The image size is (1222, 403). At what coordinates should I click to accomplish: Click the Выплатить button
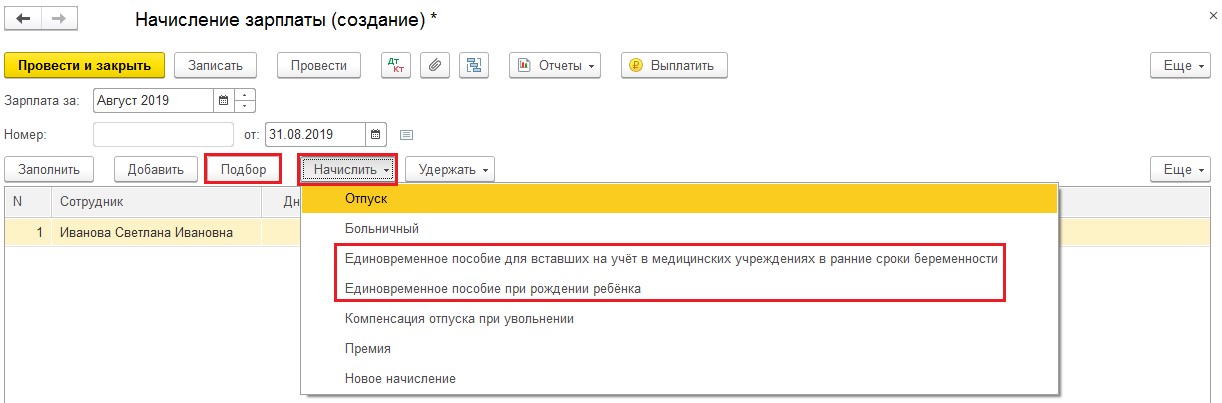coord(673,66)
